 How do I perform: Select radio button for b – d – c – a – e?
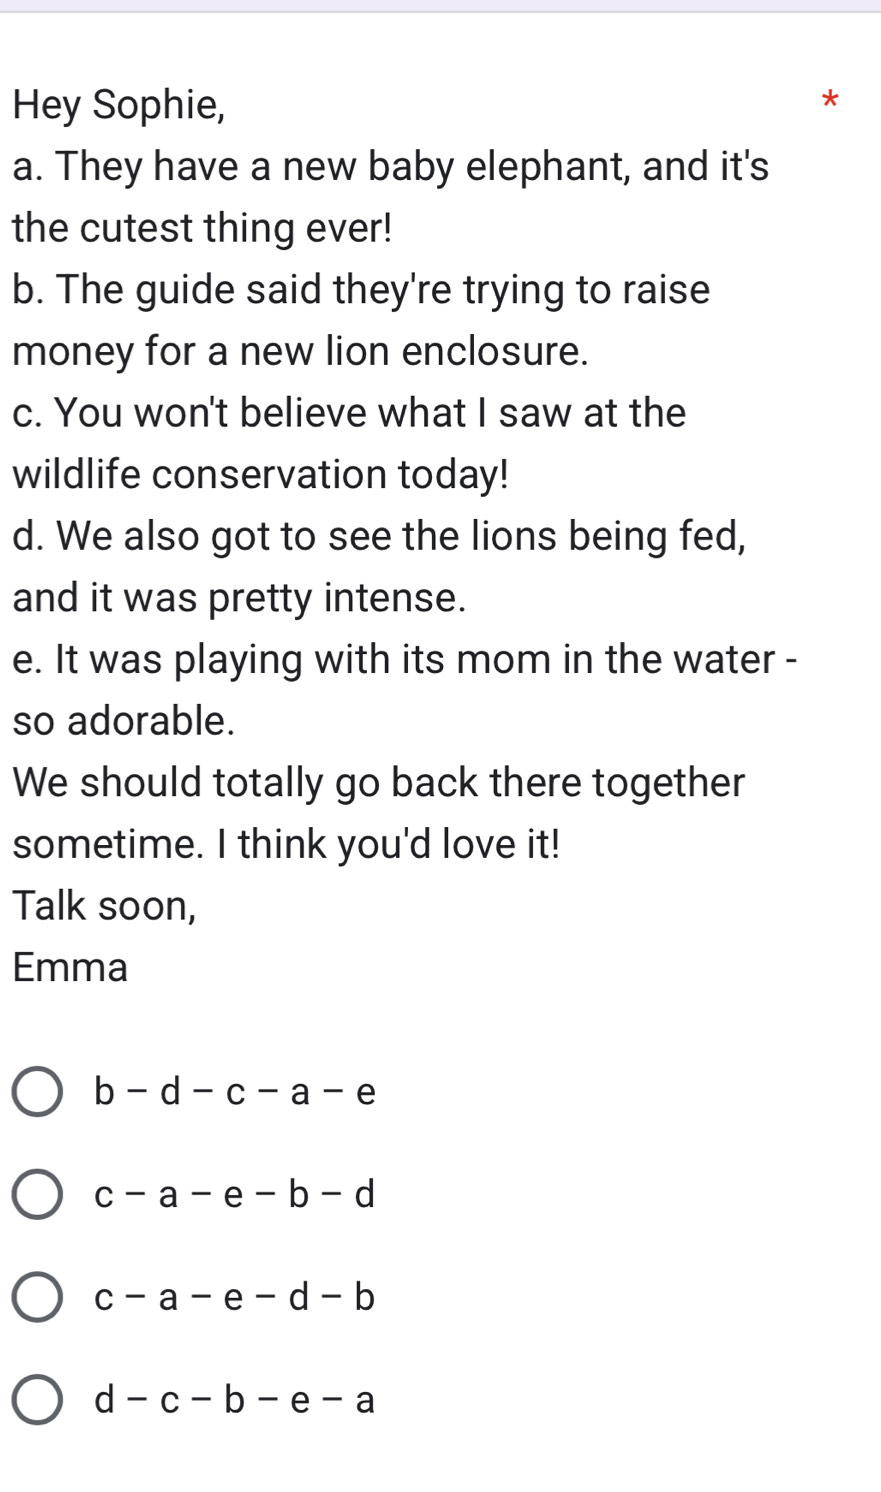38,1092
